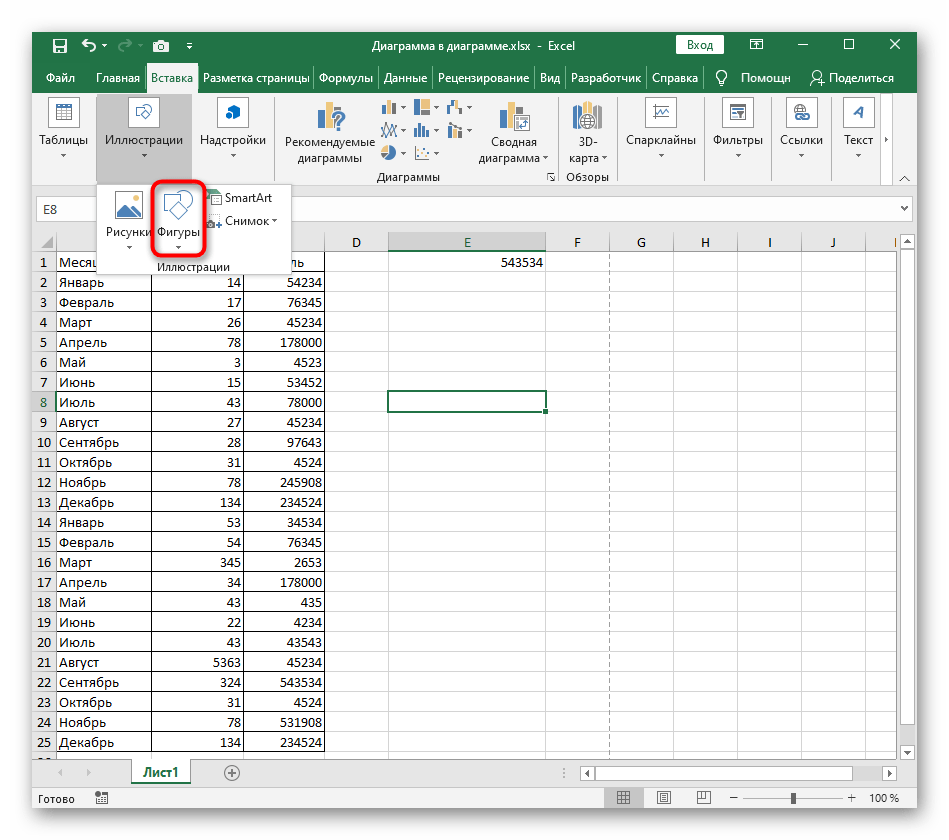949x840 pixels.
Task: Select row 12 header
Action: coord(44,483)
